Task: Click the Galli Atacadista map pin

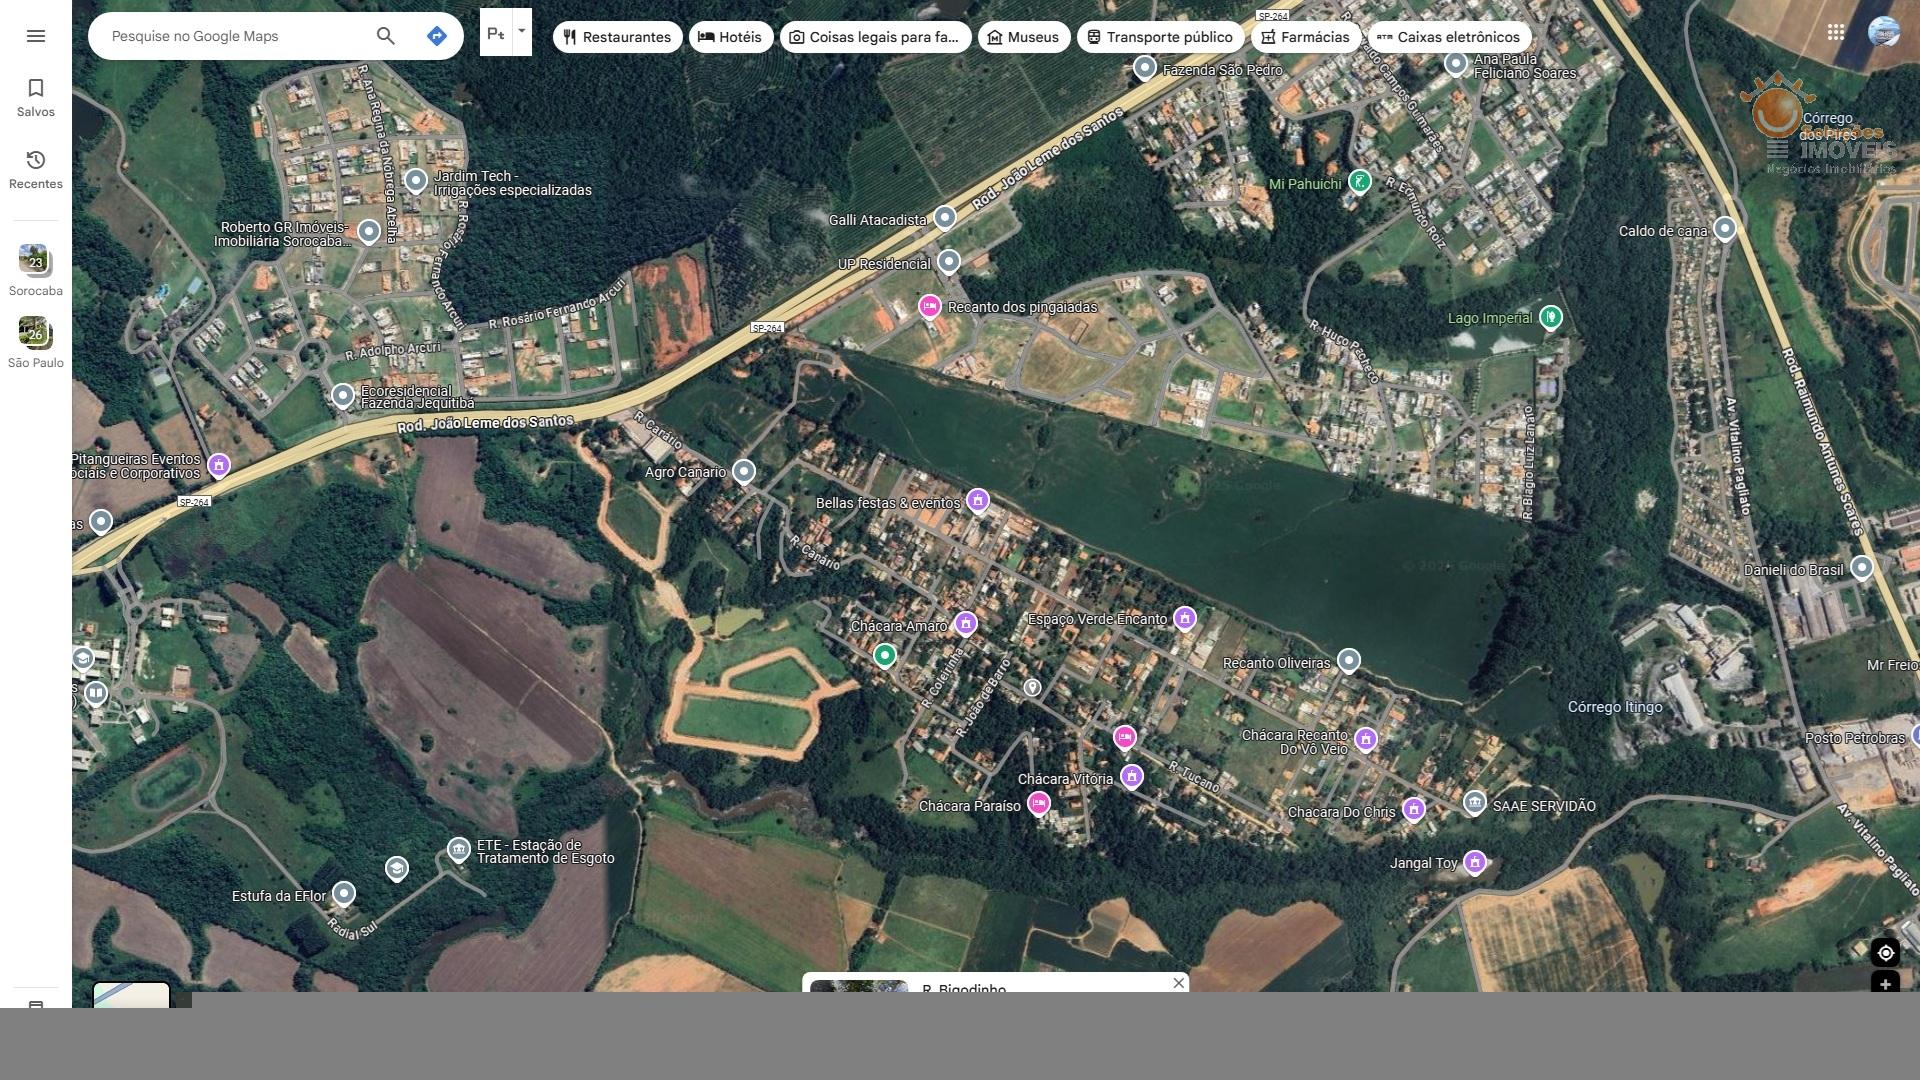Action: tap(945, 217)
